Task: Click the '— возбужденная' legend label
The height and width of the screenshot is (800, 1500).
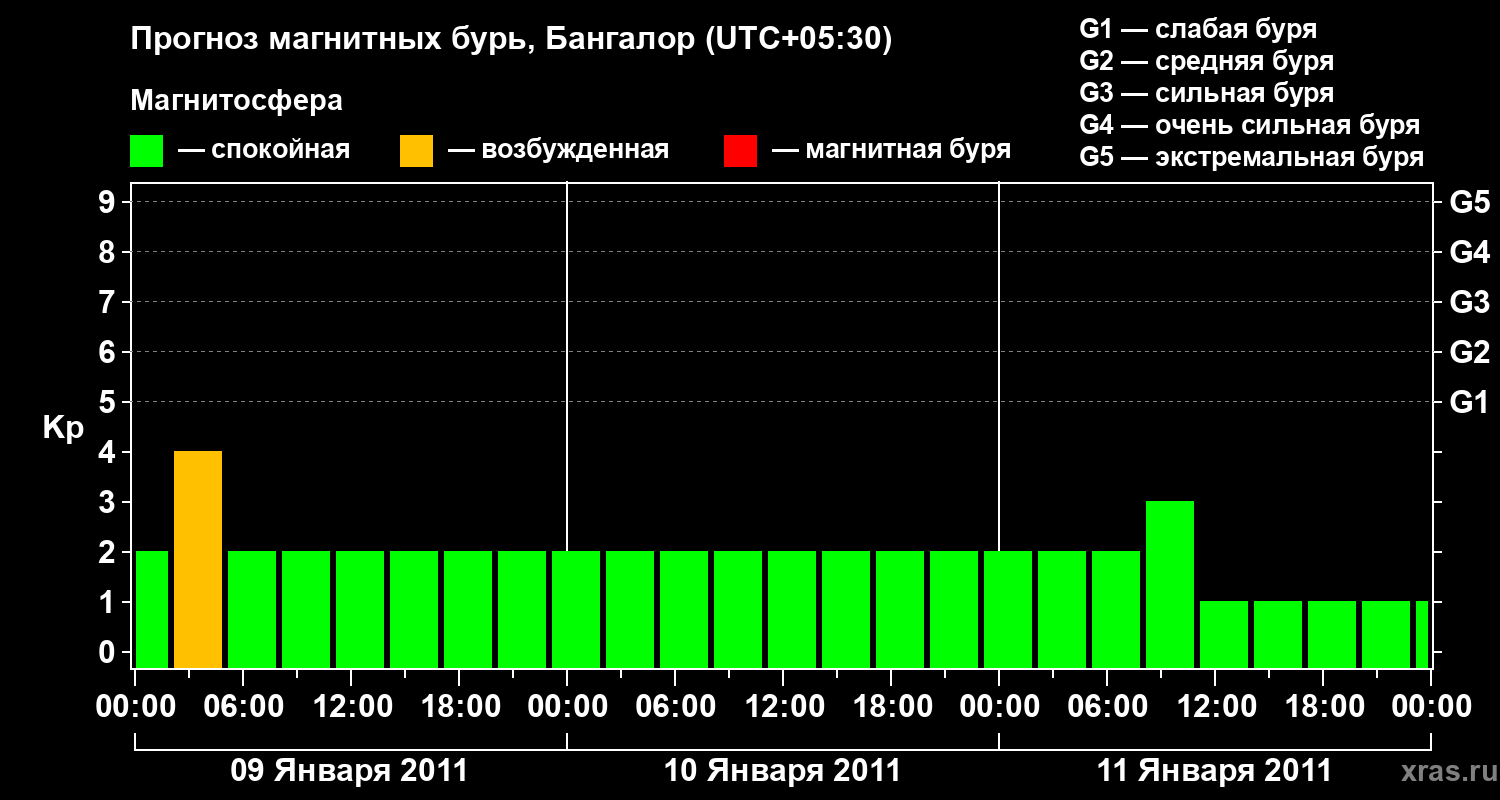Action: [x=559, y=151]
